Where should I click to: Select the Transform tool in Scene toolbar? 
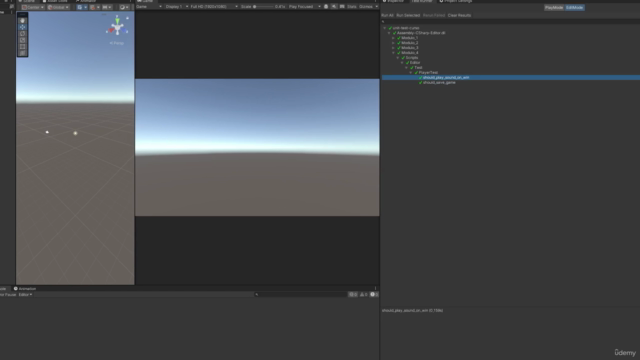(22, 53)
